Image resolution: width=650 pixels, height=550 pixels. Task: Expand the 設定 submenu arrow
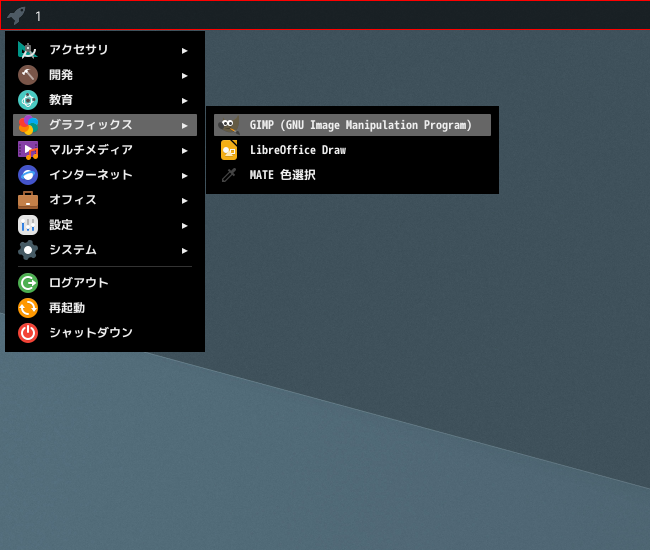tap(184, 225)
